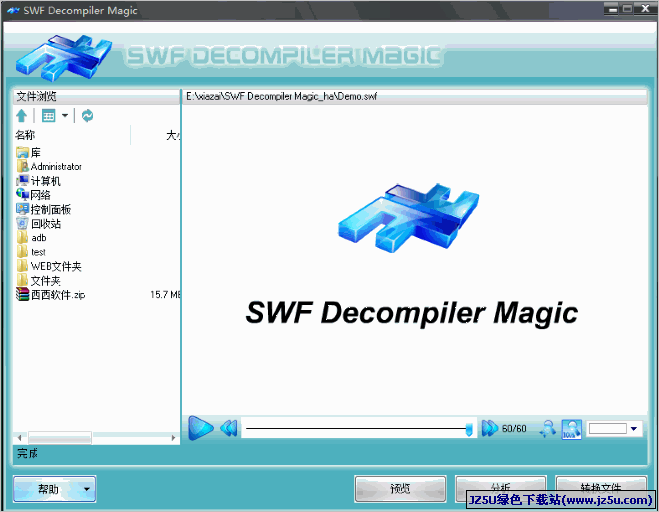Minimize the SWF Decompiler Magic window
Viewport: 659px width, 512px height.
613,9
